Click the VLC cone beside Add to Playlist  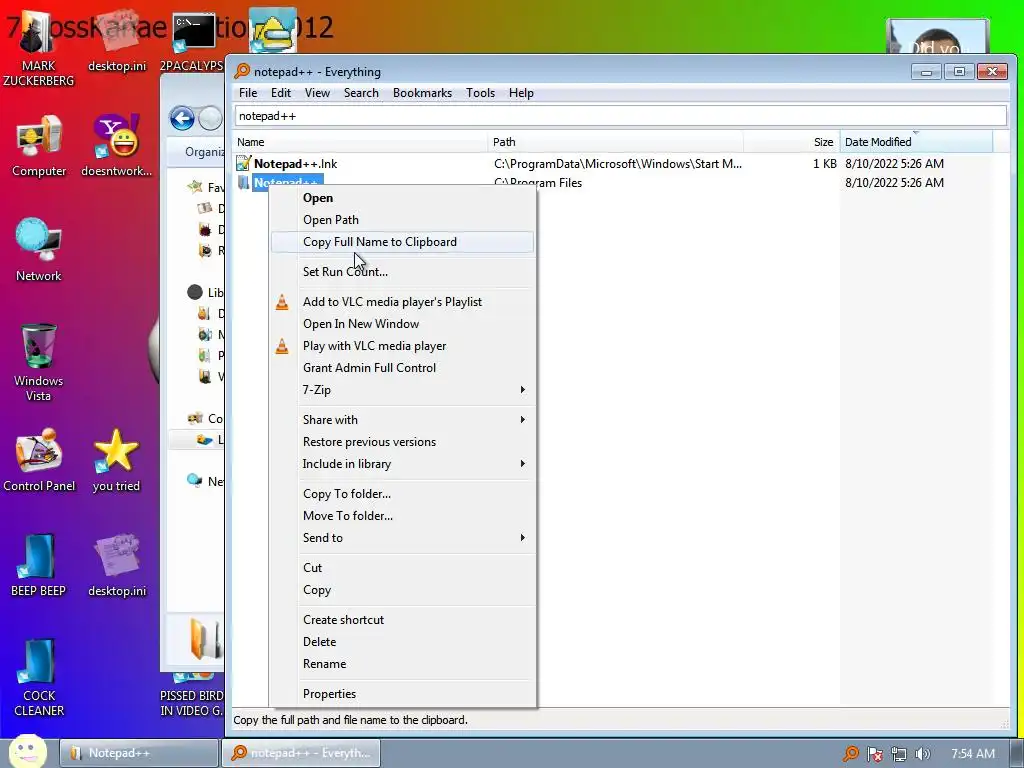(x=281, y=302)
